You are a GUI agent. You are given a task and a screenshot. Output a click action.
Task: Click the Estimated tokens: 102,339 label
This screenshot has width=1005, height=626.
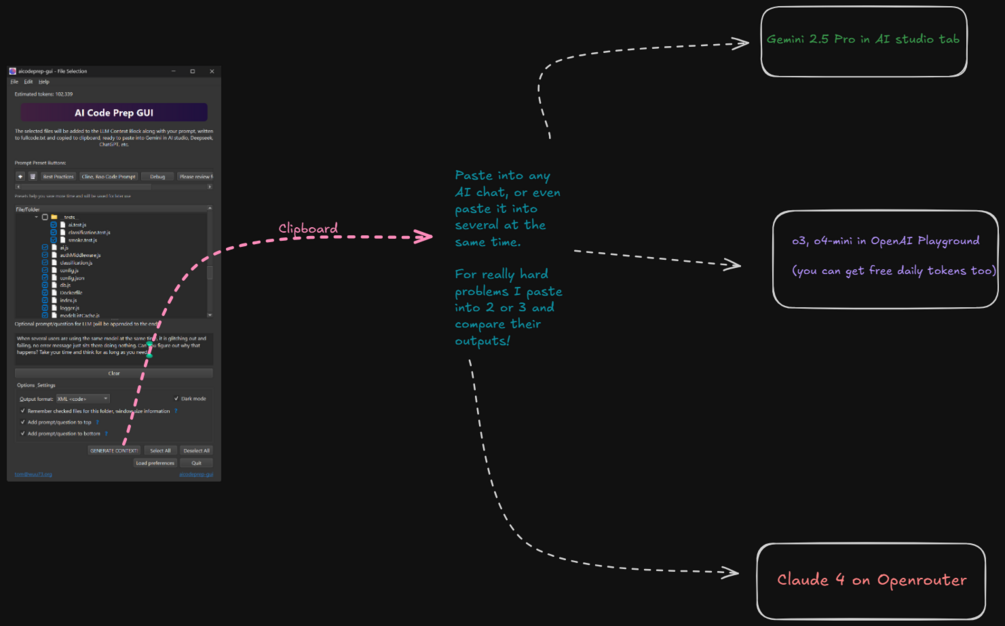click(x=44, y=94)
